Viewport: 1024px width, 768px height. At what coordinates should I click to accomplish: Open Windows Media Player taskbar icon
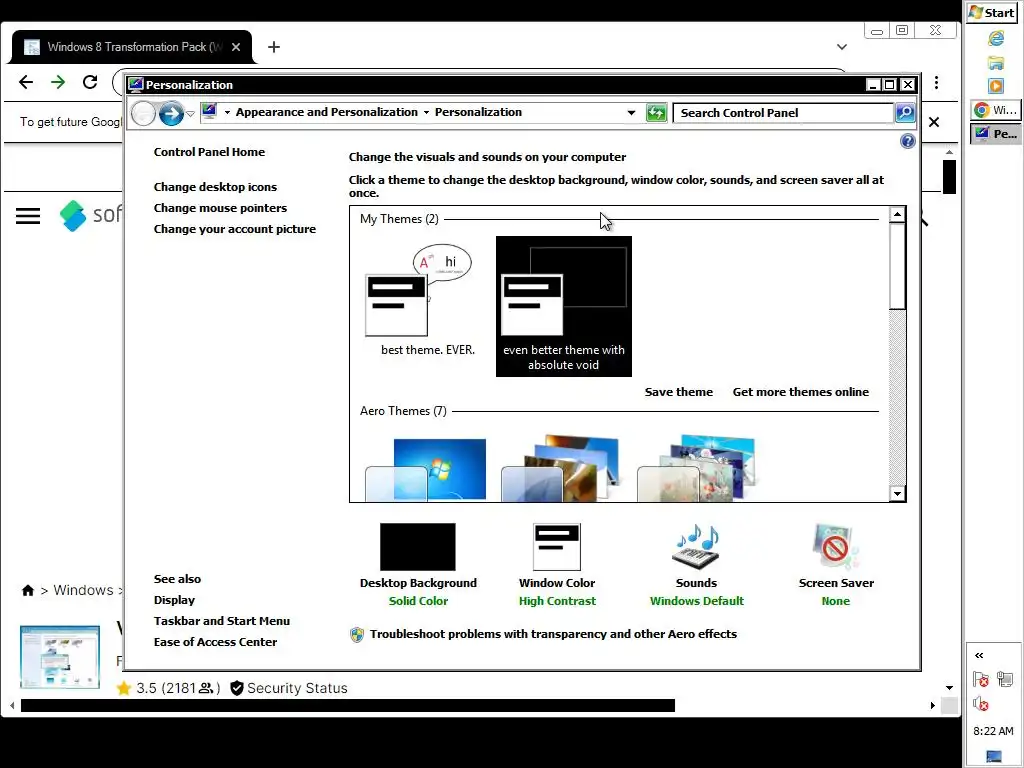point(995,86)
